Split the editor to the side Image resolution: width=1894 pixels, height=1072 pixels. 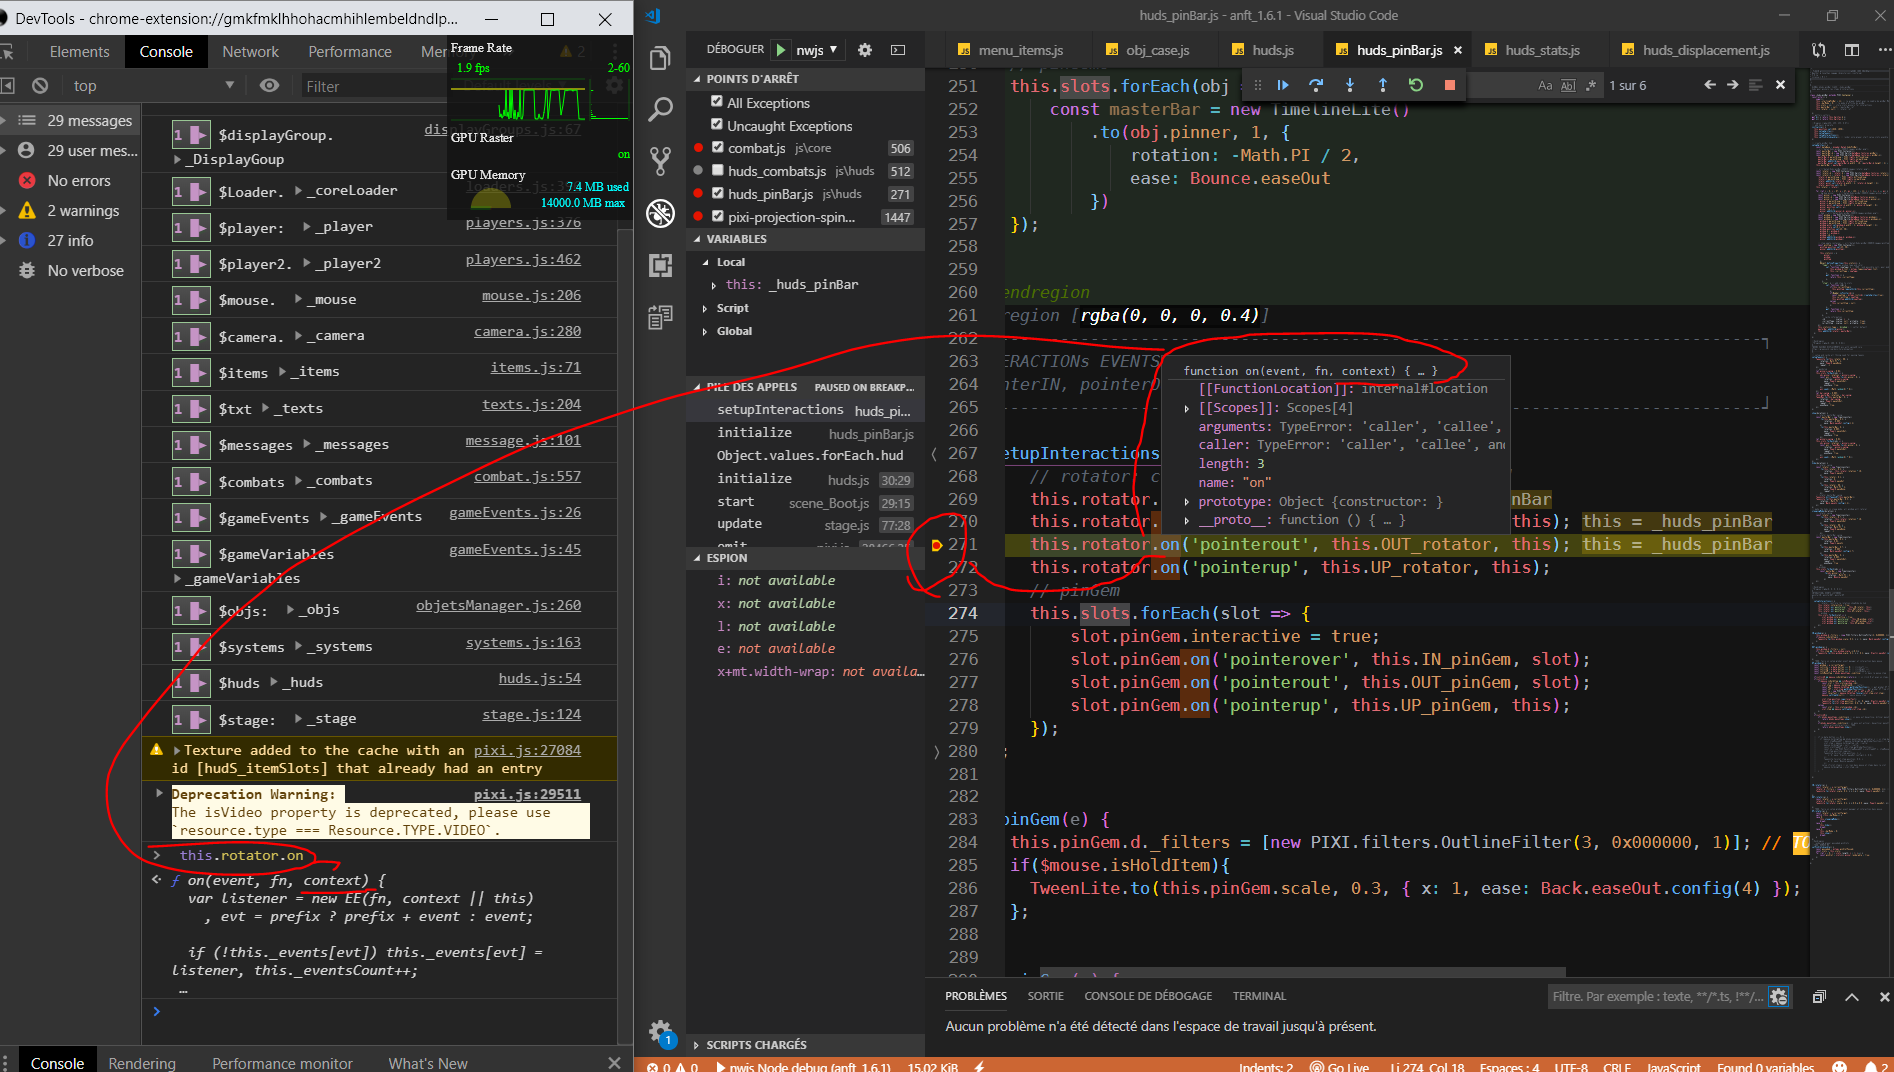pos(1852,50)
